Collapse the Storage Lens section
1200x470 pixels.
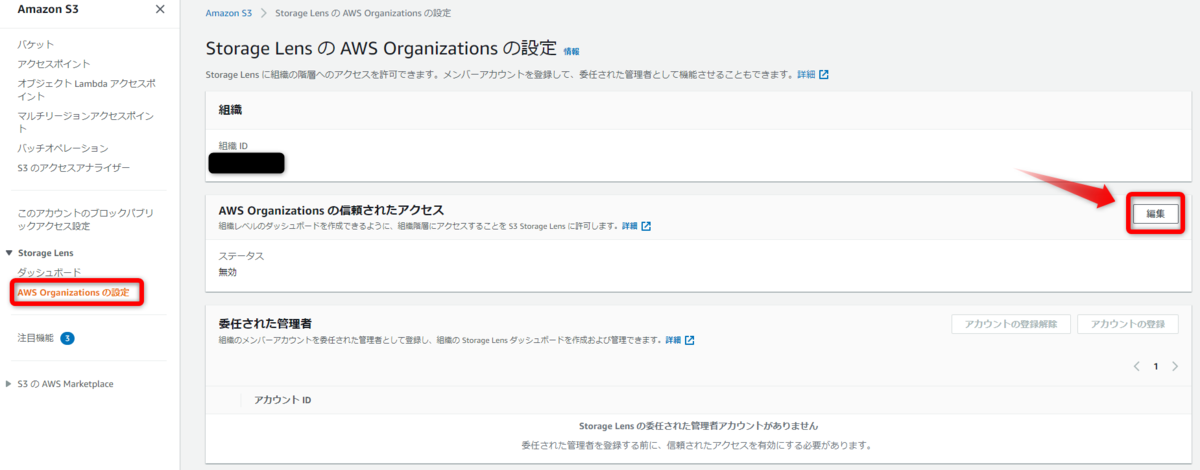click(x=9, y=253)
